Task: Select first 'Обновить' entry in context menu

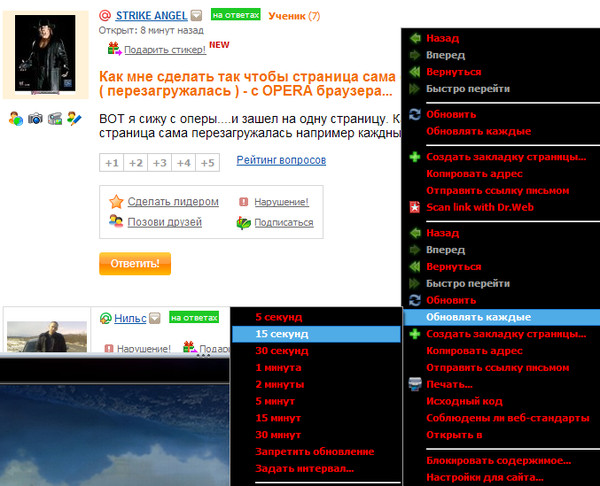Action: (451, 114)
